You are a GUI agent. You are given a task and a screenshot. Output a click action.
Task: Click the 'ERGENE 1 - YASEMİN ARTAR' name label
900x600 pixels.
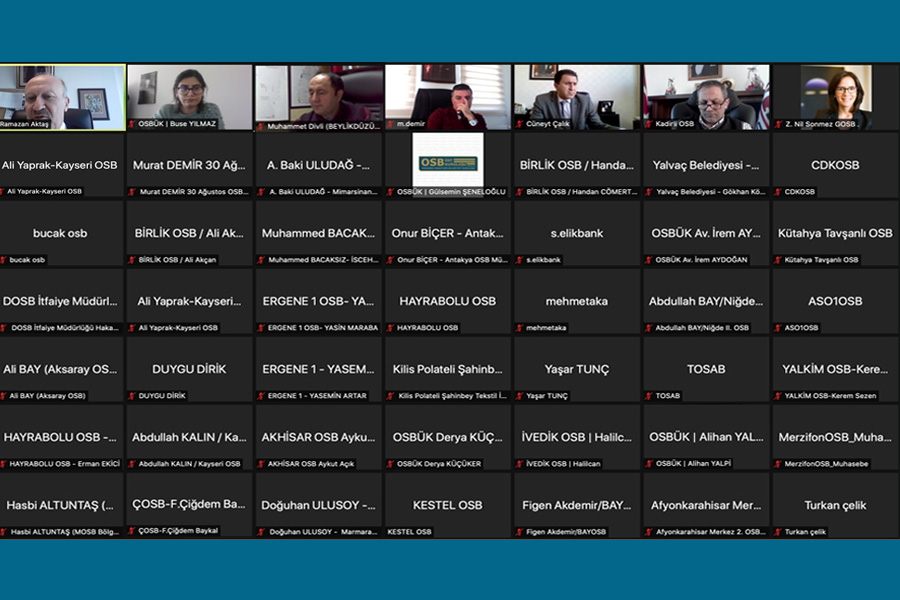point(317,396)
